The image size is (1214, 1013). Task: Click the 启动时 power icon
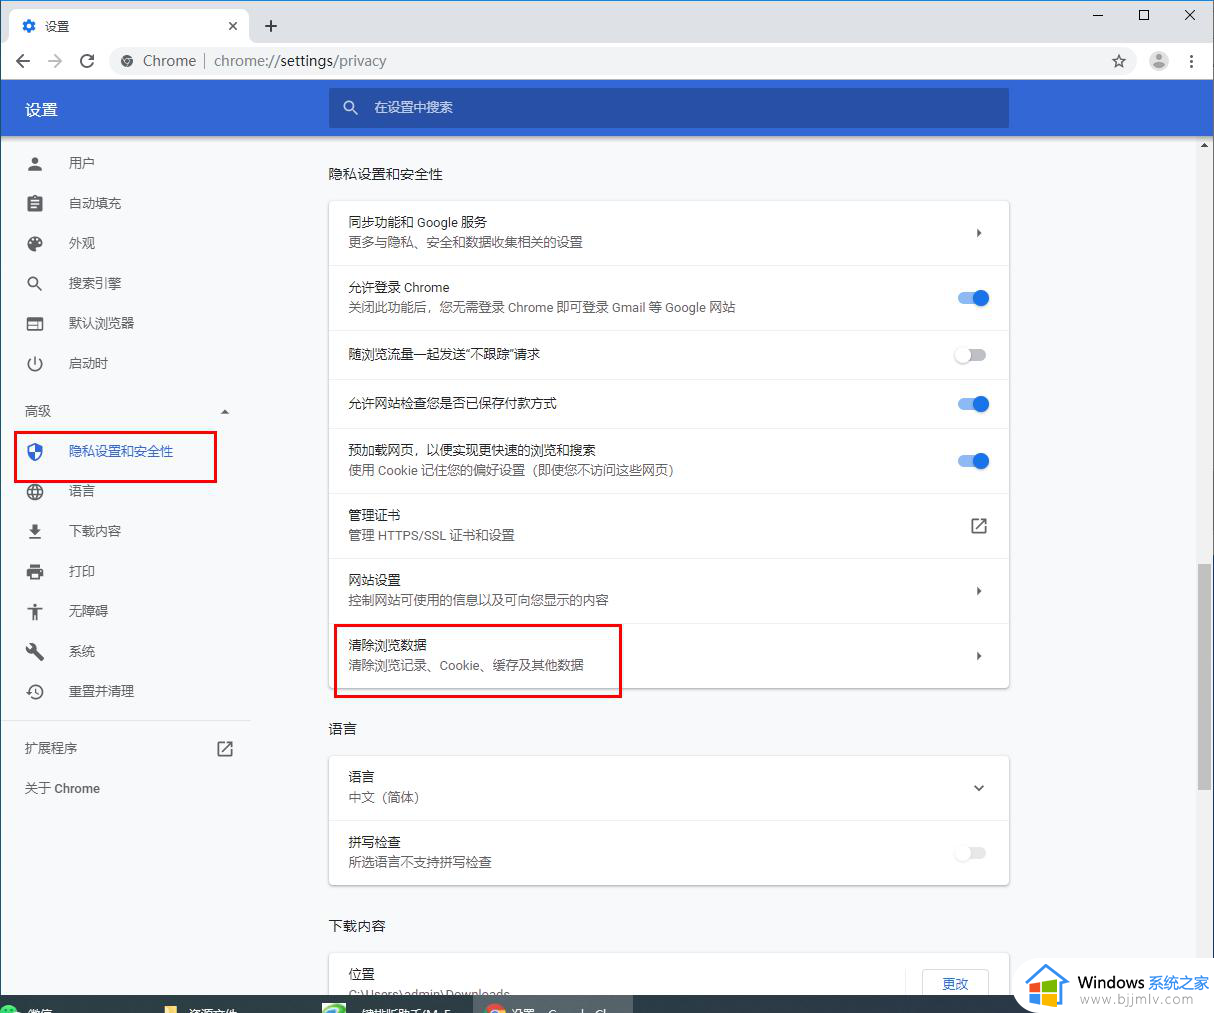point(35,363)
